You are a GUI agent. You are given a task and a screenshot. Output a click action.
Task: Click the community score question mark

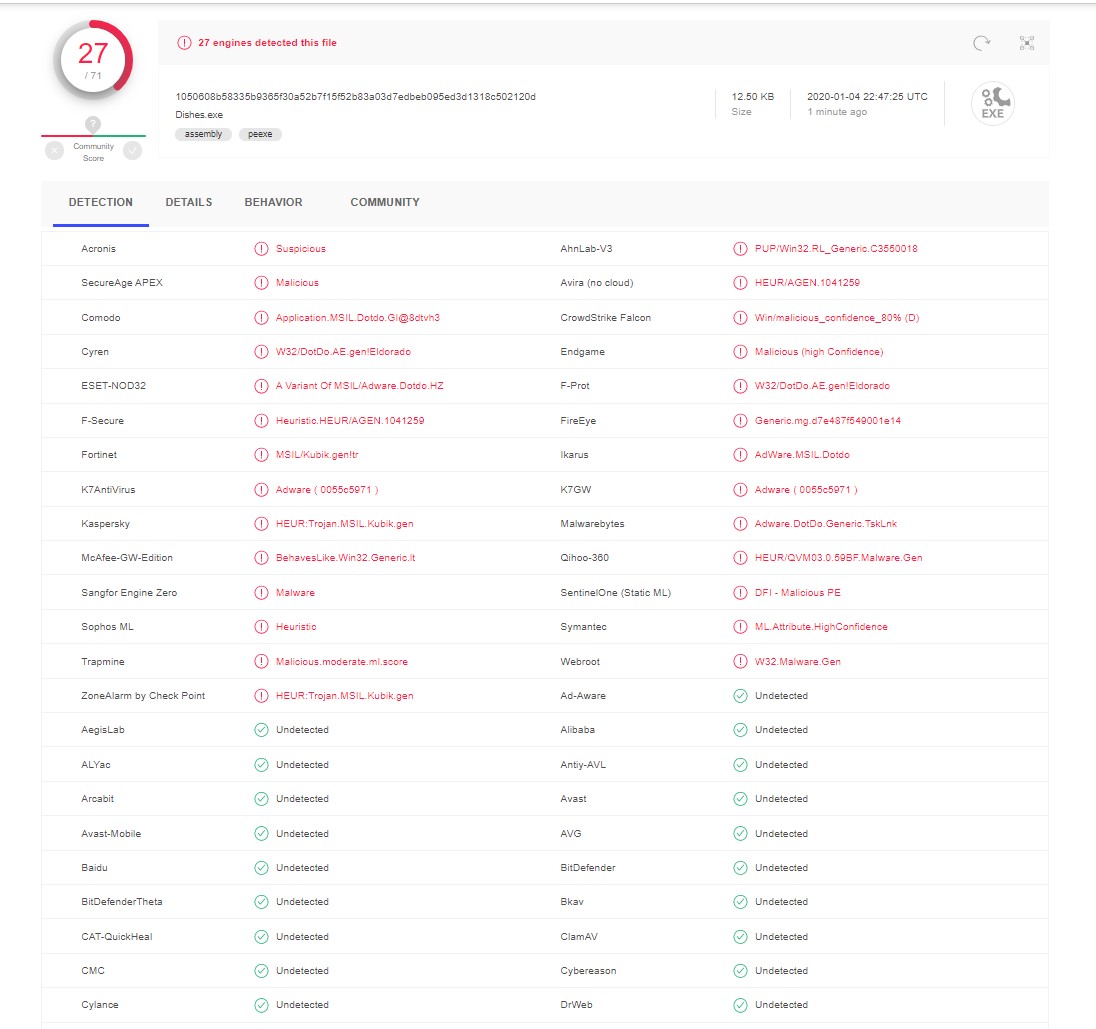pos(93,124)
